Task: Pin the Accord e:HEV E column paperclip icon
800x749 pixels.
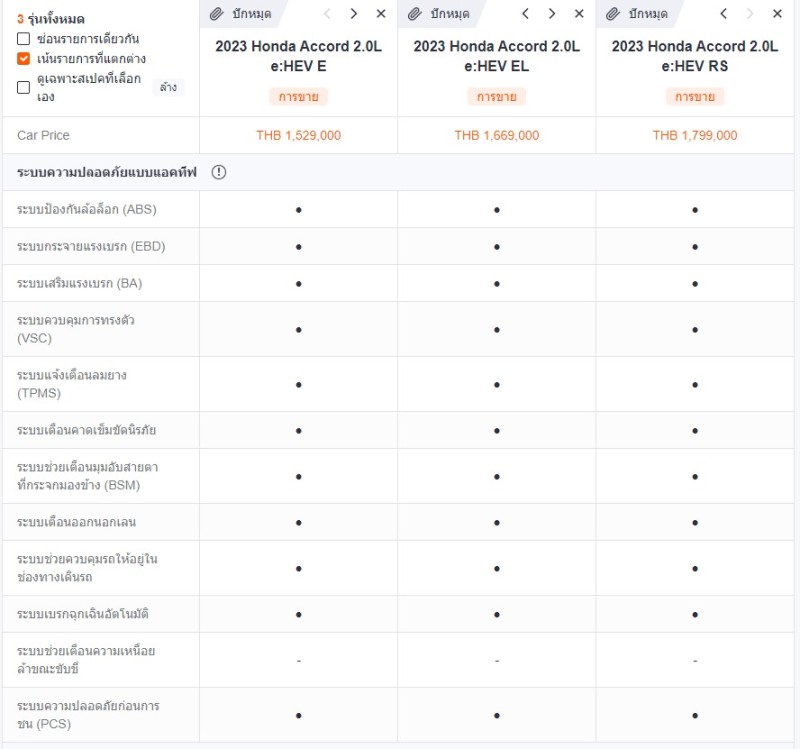Action: [x=217, y=14]
